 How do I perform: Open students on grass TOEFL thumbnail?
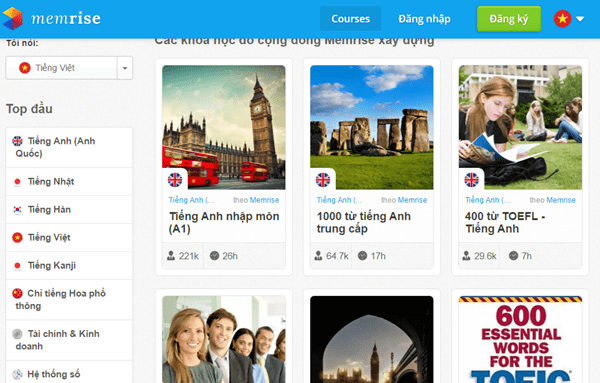click(x=520, y=127)
